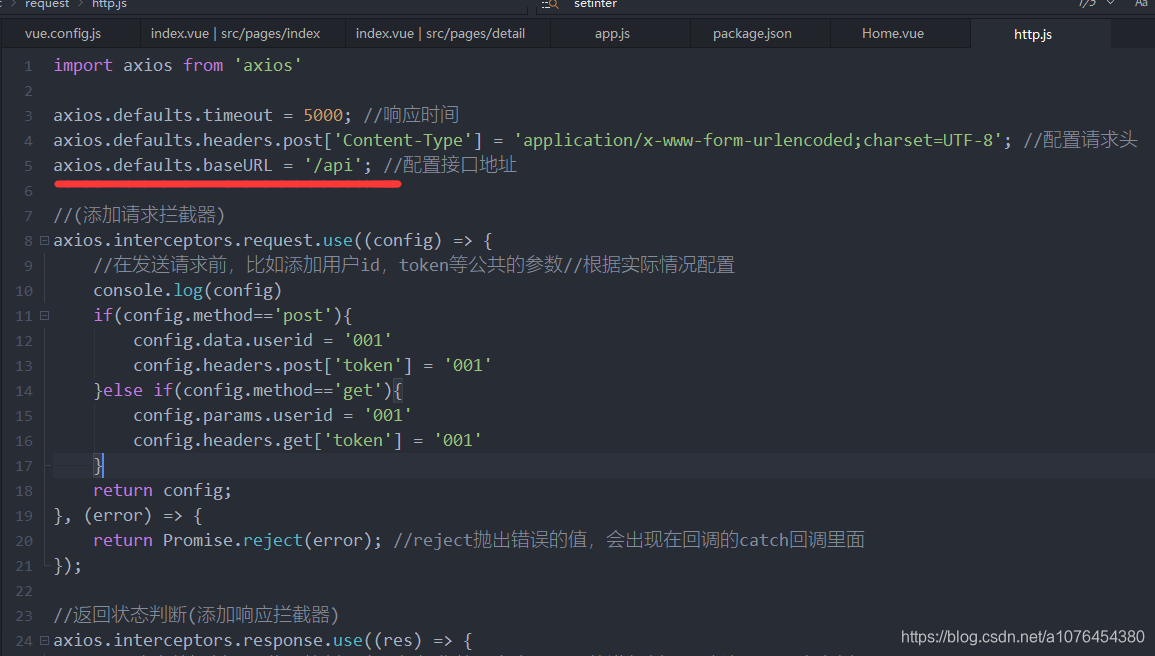Toggle the match case "Aa" icon
Viewport: 1155px width, 656px height.
[1141, 5]
